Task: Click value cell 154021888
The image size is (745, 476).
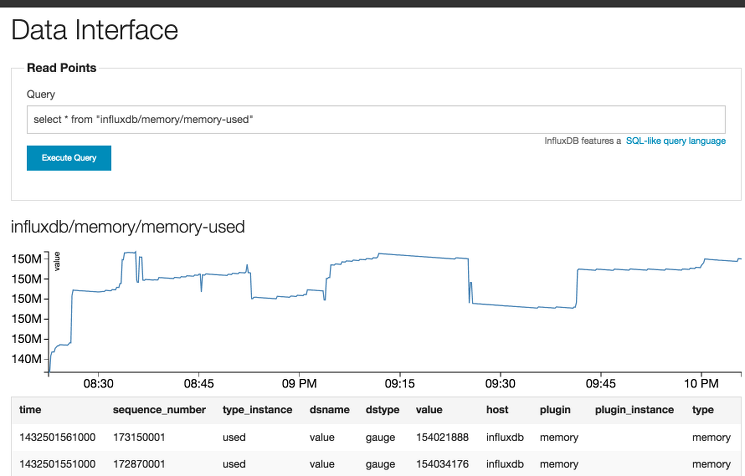Action: (442, 437)
